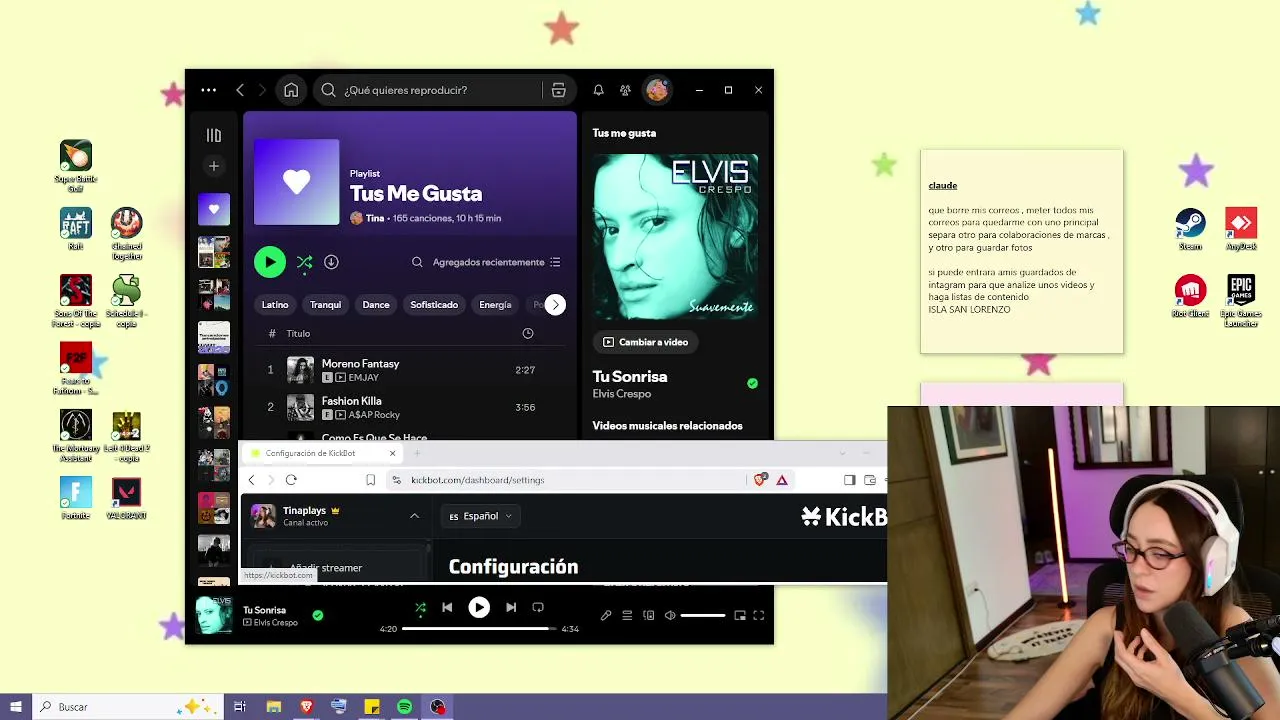Toggle repeat in player bar
1280x720 pixels.
pyautogui.click(x=538, y=607)
